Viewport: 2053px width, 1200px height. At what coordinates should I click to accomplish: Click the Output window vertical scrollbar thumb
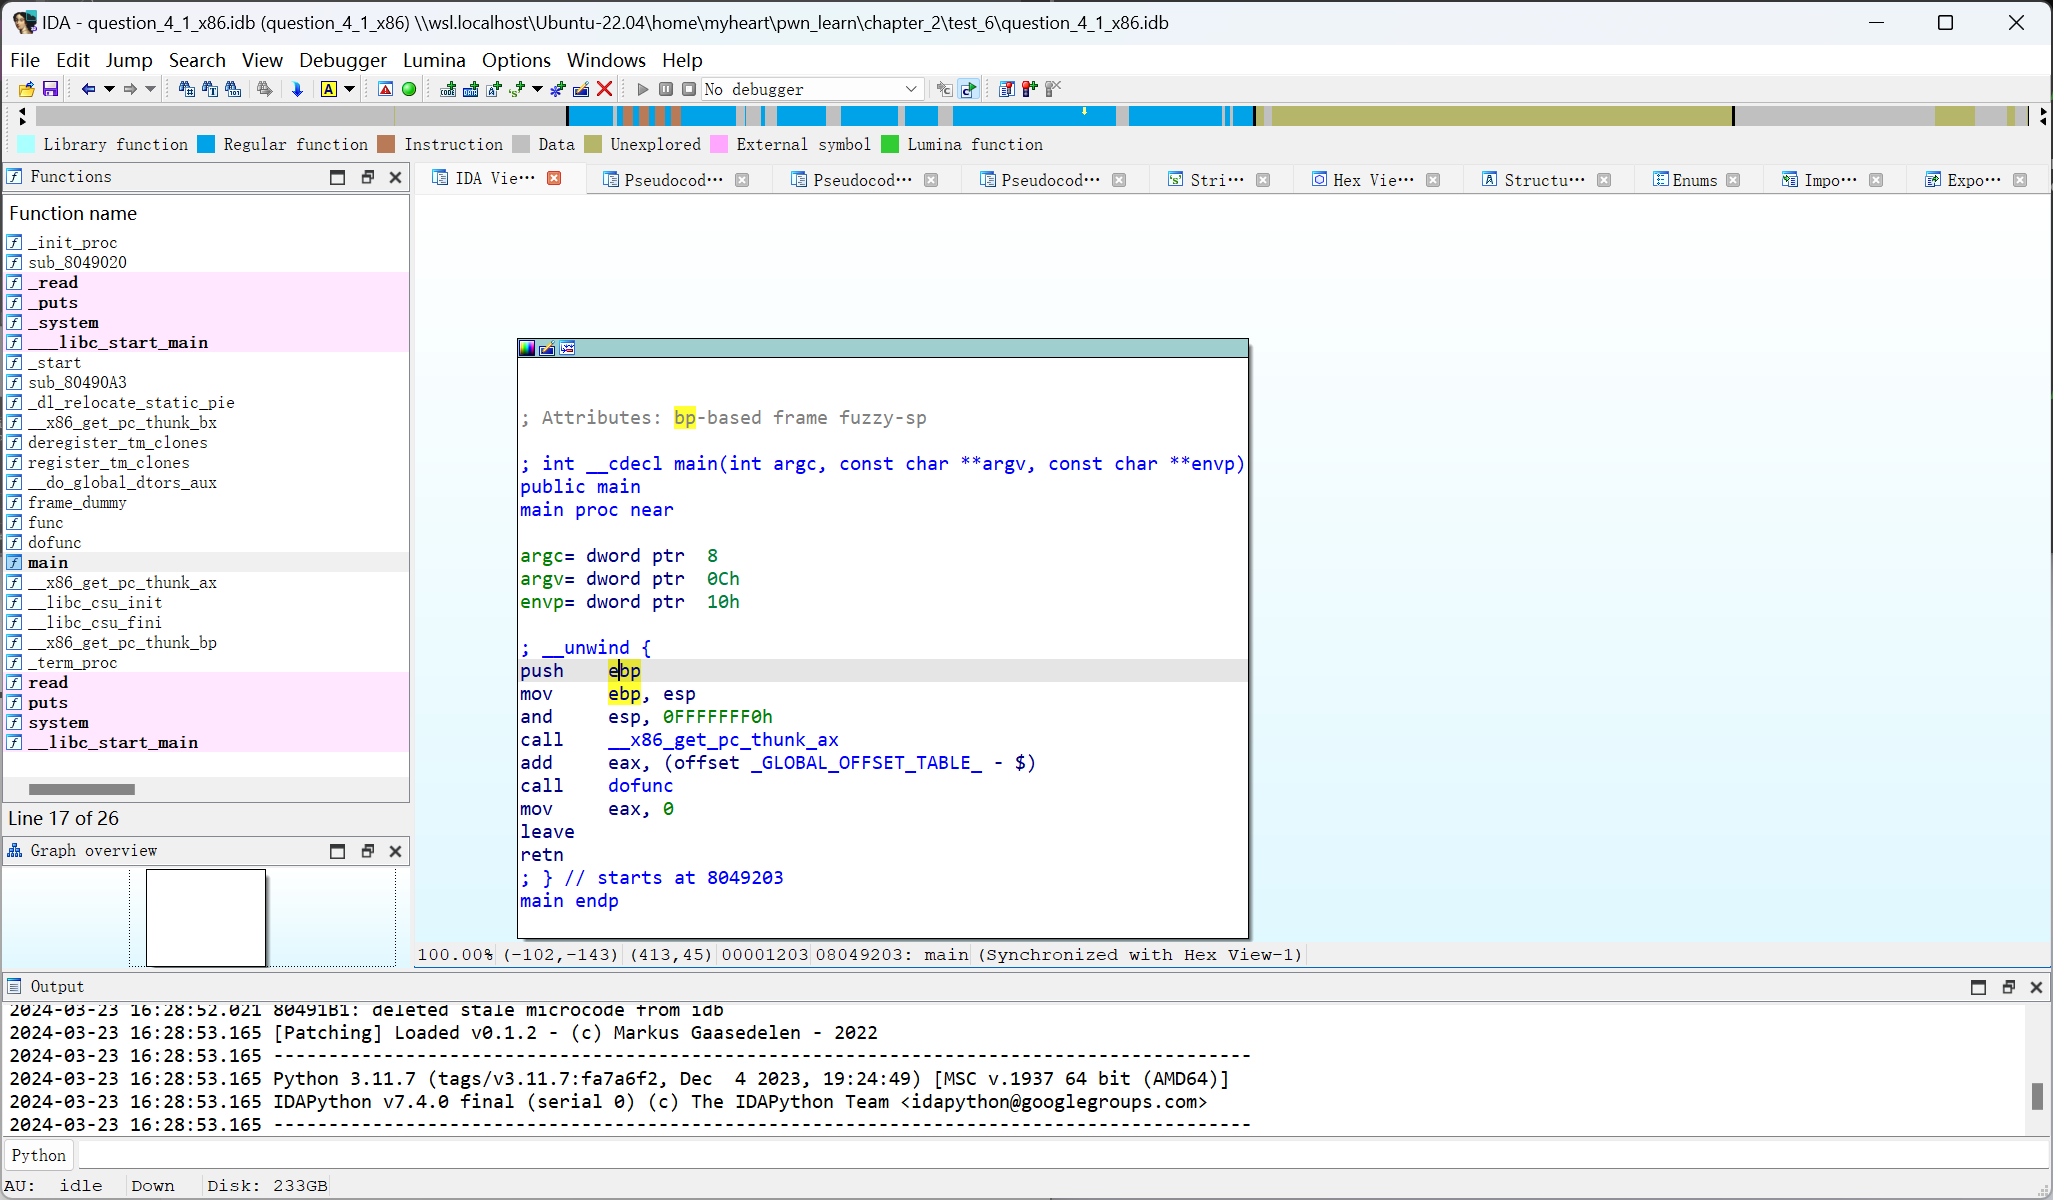click(x=2037, y=1096)
